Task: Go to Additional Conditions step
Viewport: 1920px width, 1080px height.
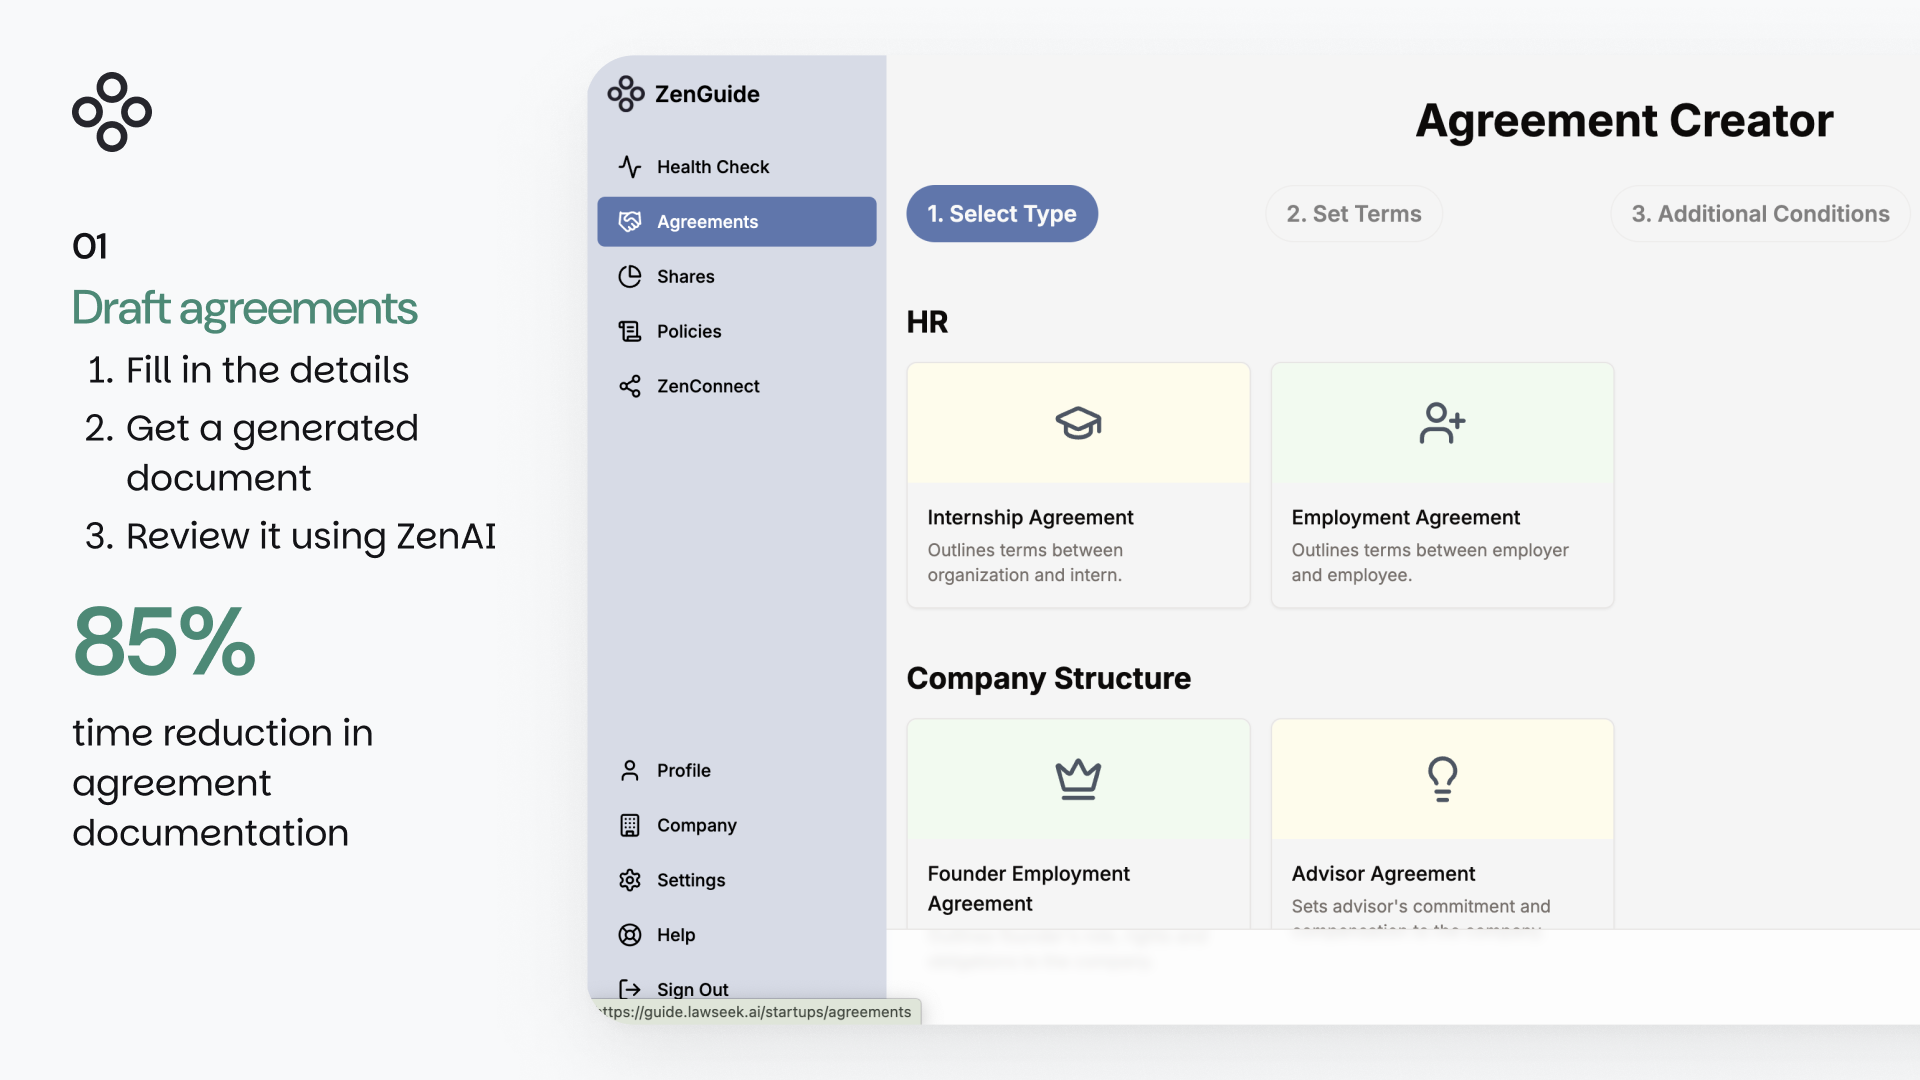Action: (x=1760, y=214)
